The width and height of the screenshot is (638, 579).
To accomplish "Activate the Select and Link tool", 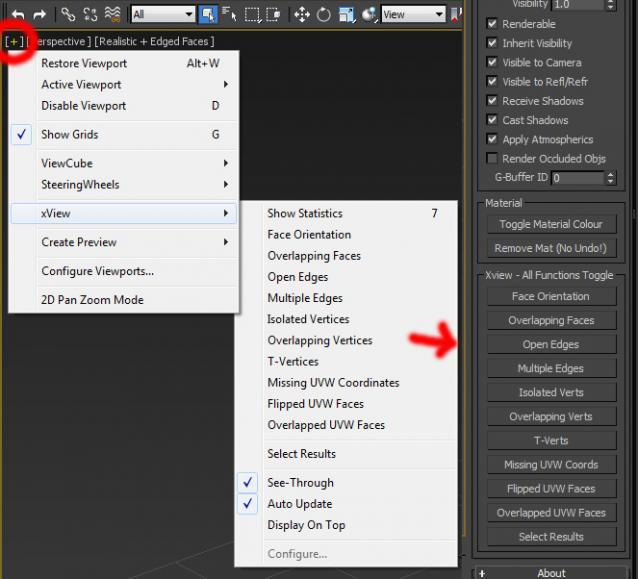I will point(68,15).
